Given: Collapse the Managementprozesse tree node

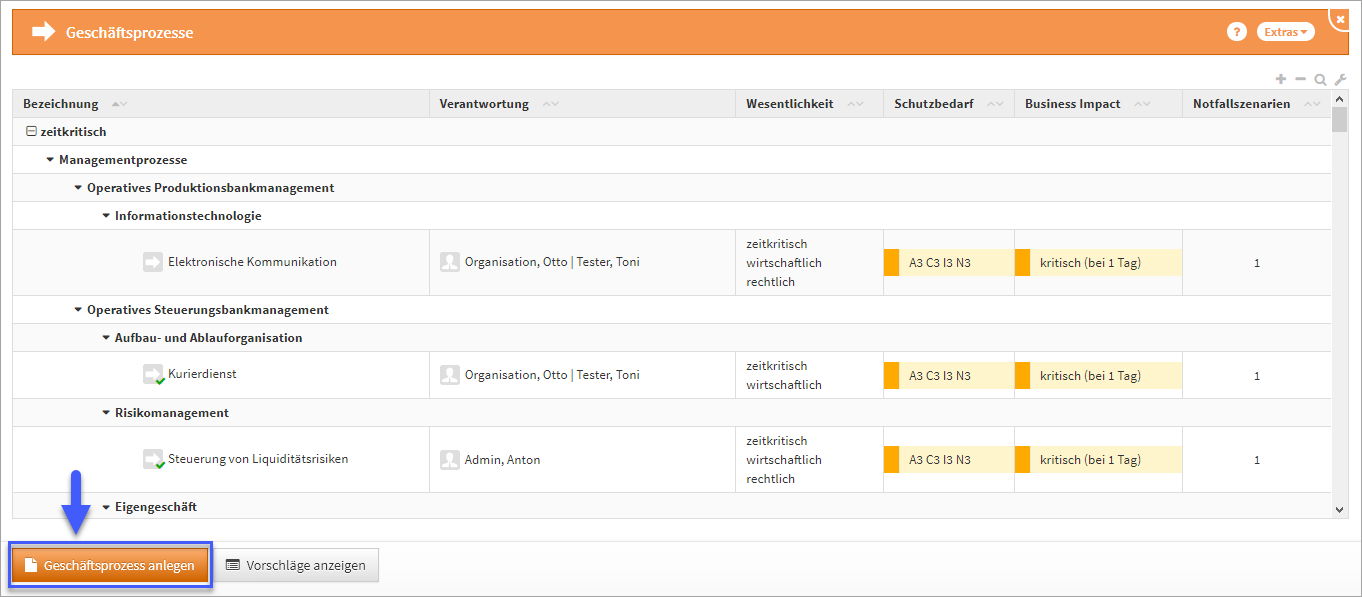Looking at the screenshot, I should click(50, 160).
